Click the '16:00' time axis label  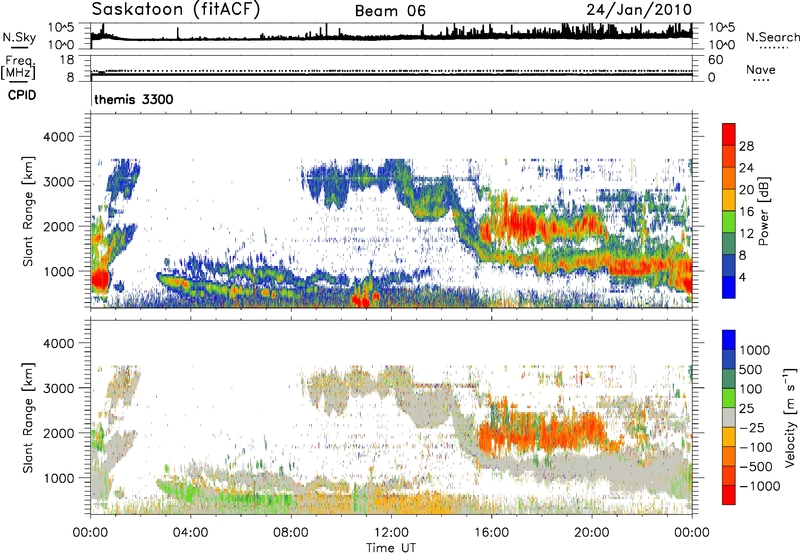491,533
